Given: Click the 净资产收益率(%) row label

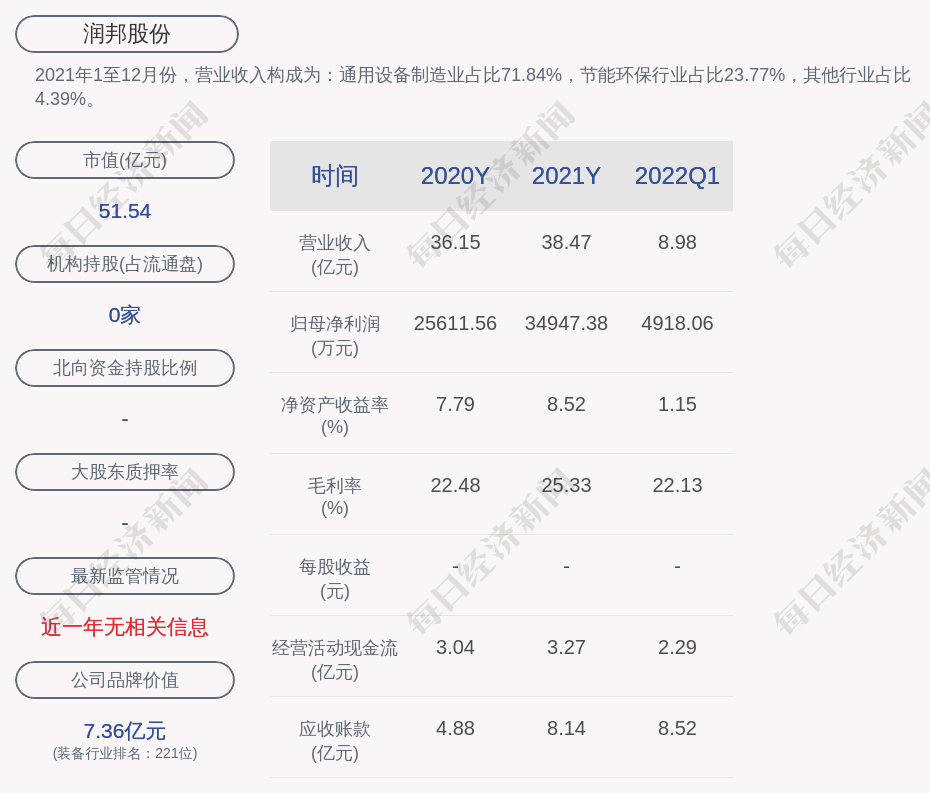Looking at the screenshot, I should pyautogui.click(x=335, y=416).
